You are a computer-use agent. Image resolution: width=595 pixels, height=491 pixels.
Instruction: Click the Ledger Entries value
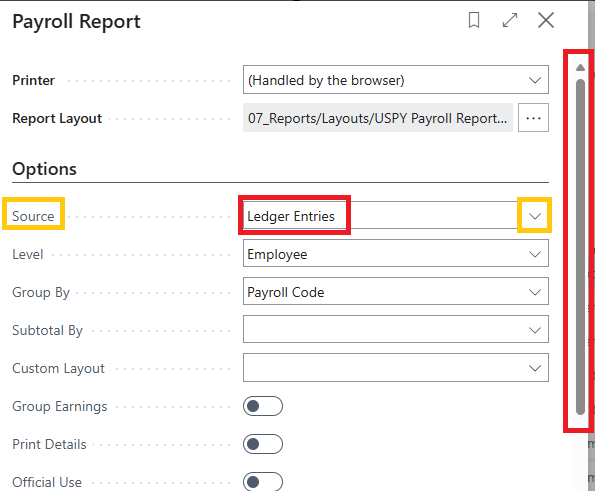291,216
